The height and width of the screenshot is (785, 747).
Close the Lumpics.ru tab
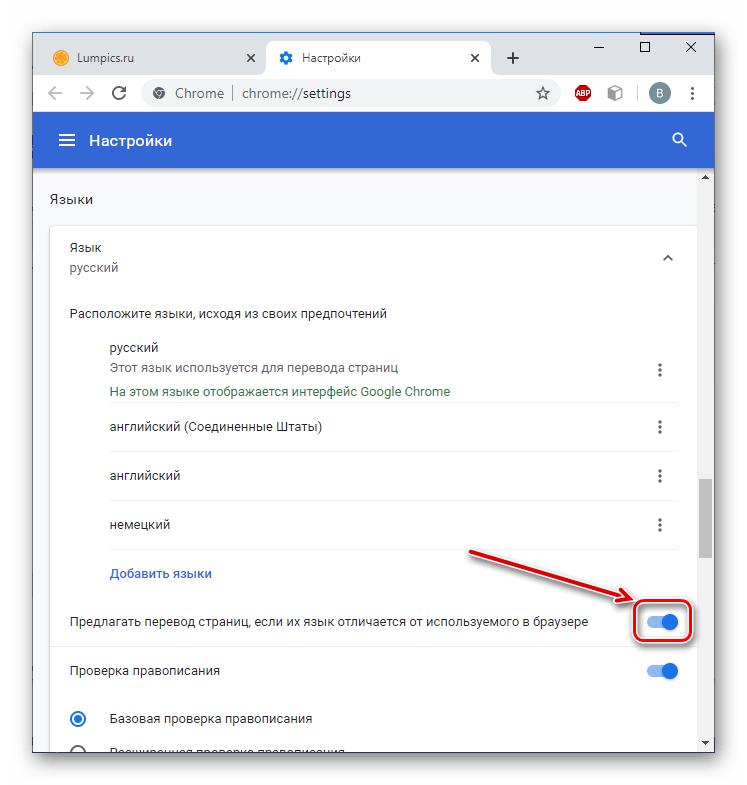point(251,58)
